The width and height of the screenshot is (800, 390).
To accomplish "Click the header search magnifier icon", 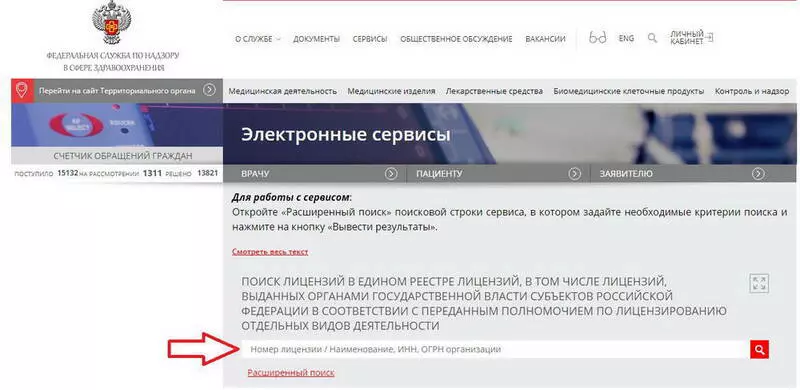I will click(x=652, y=38).
